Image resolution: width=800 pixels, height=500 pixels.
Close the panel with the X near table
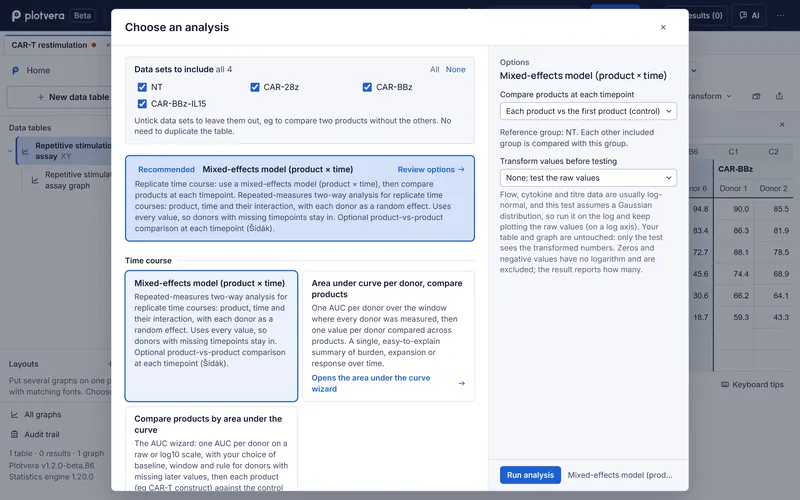(x=782, y=124)
